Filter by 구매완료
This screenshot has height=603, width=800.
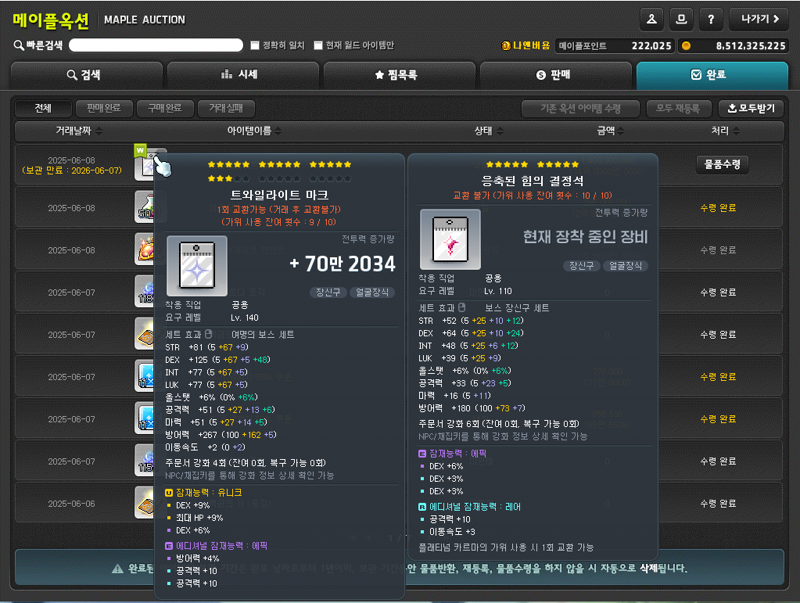[165, 108]
